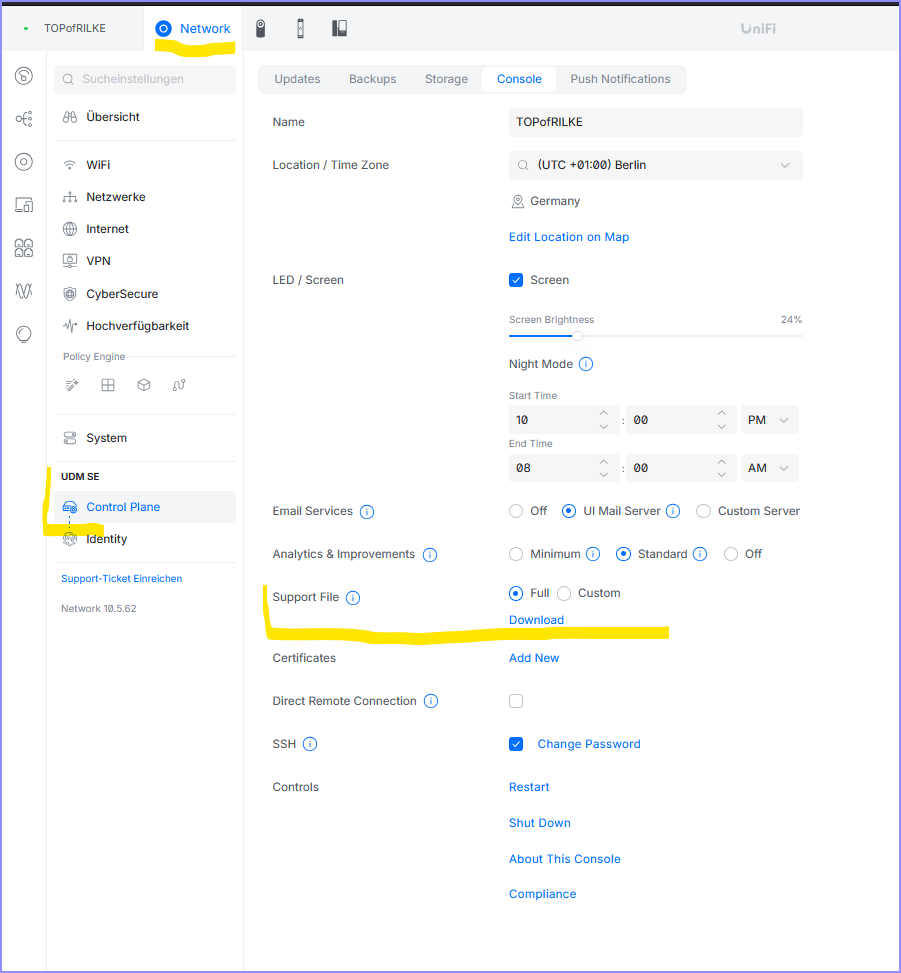Select the Custom Server email radio button

click(x=703, y=511)
